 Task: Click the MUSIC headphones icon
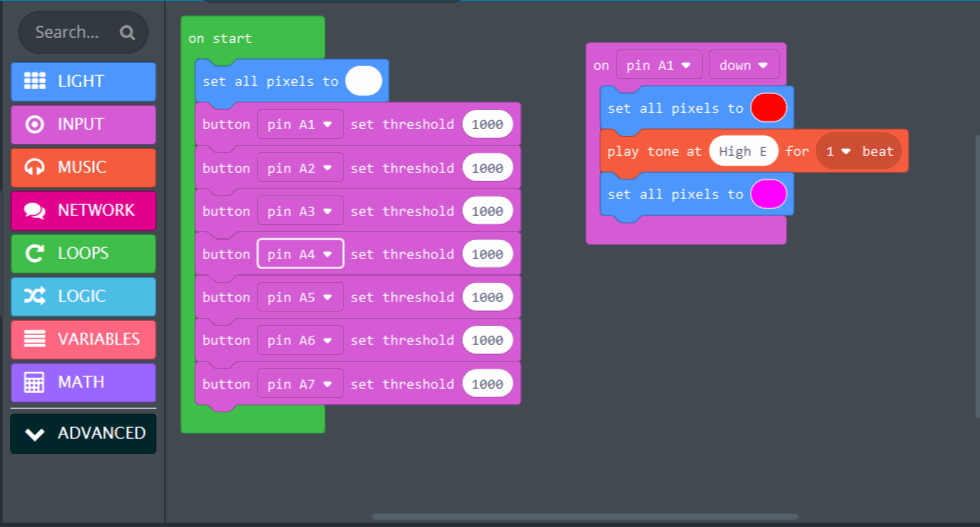(x=35, y=167)
